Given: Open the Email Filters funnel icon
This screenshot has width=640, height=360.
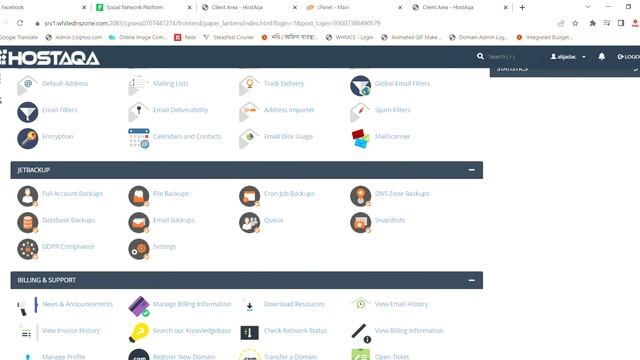Looking at the screenshot, I should (x=27, y=112).
